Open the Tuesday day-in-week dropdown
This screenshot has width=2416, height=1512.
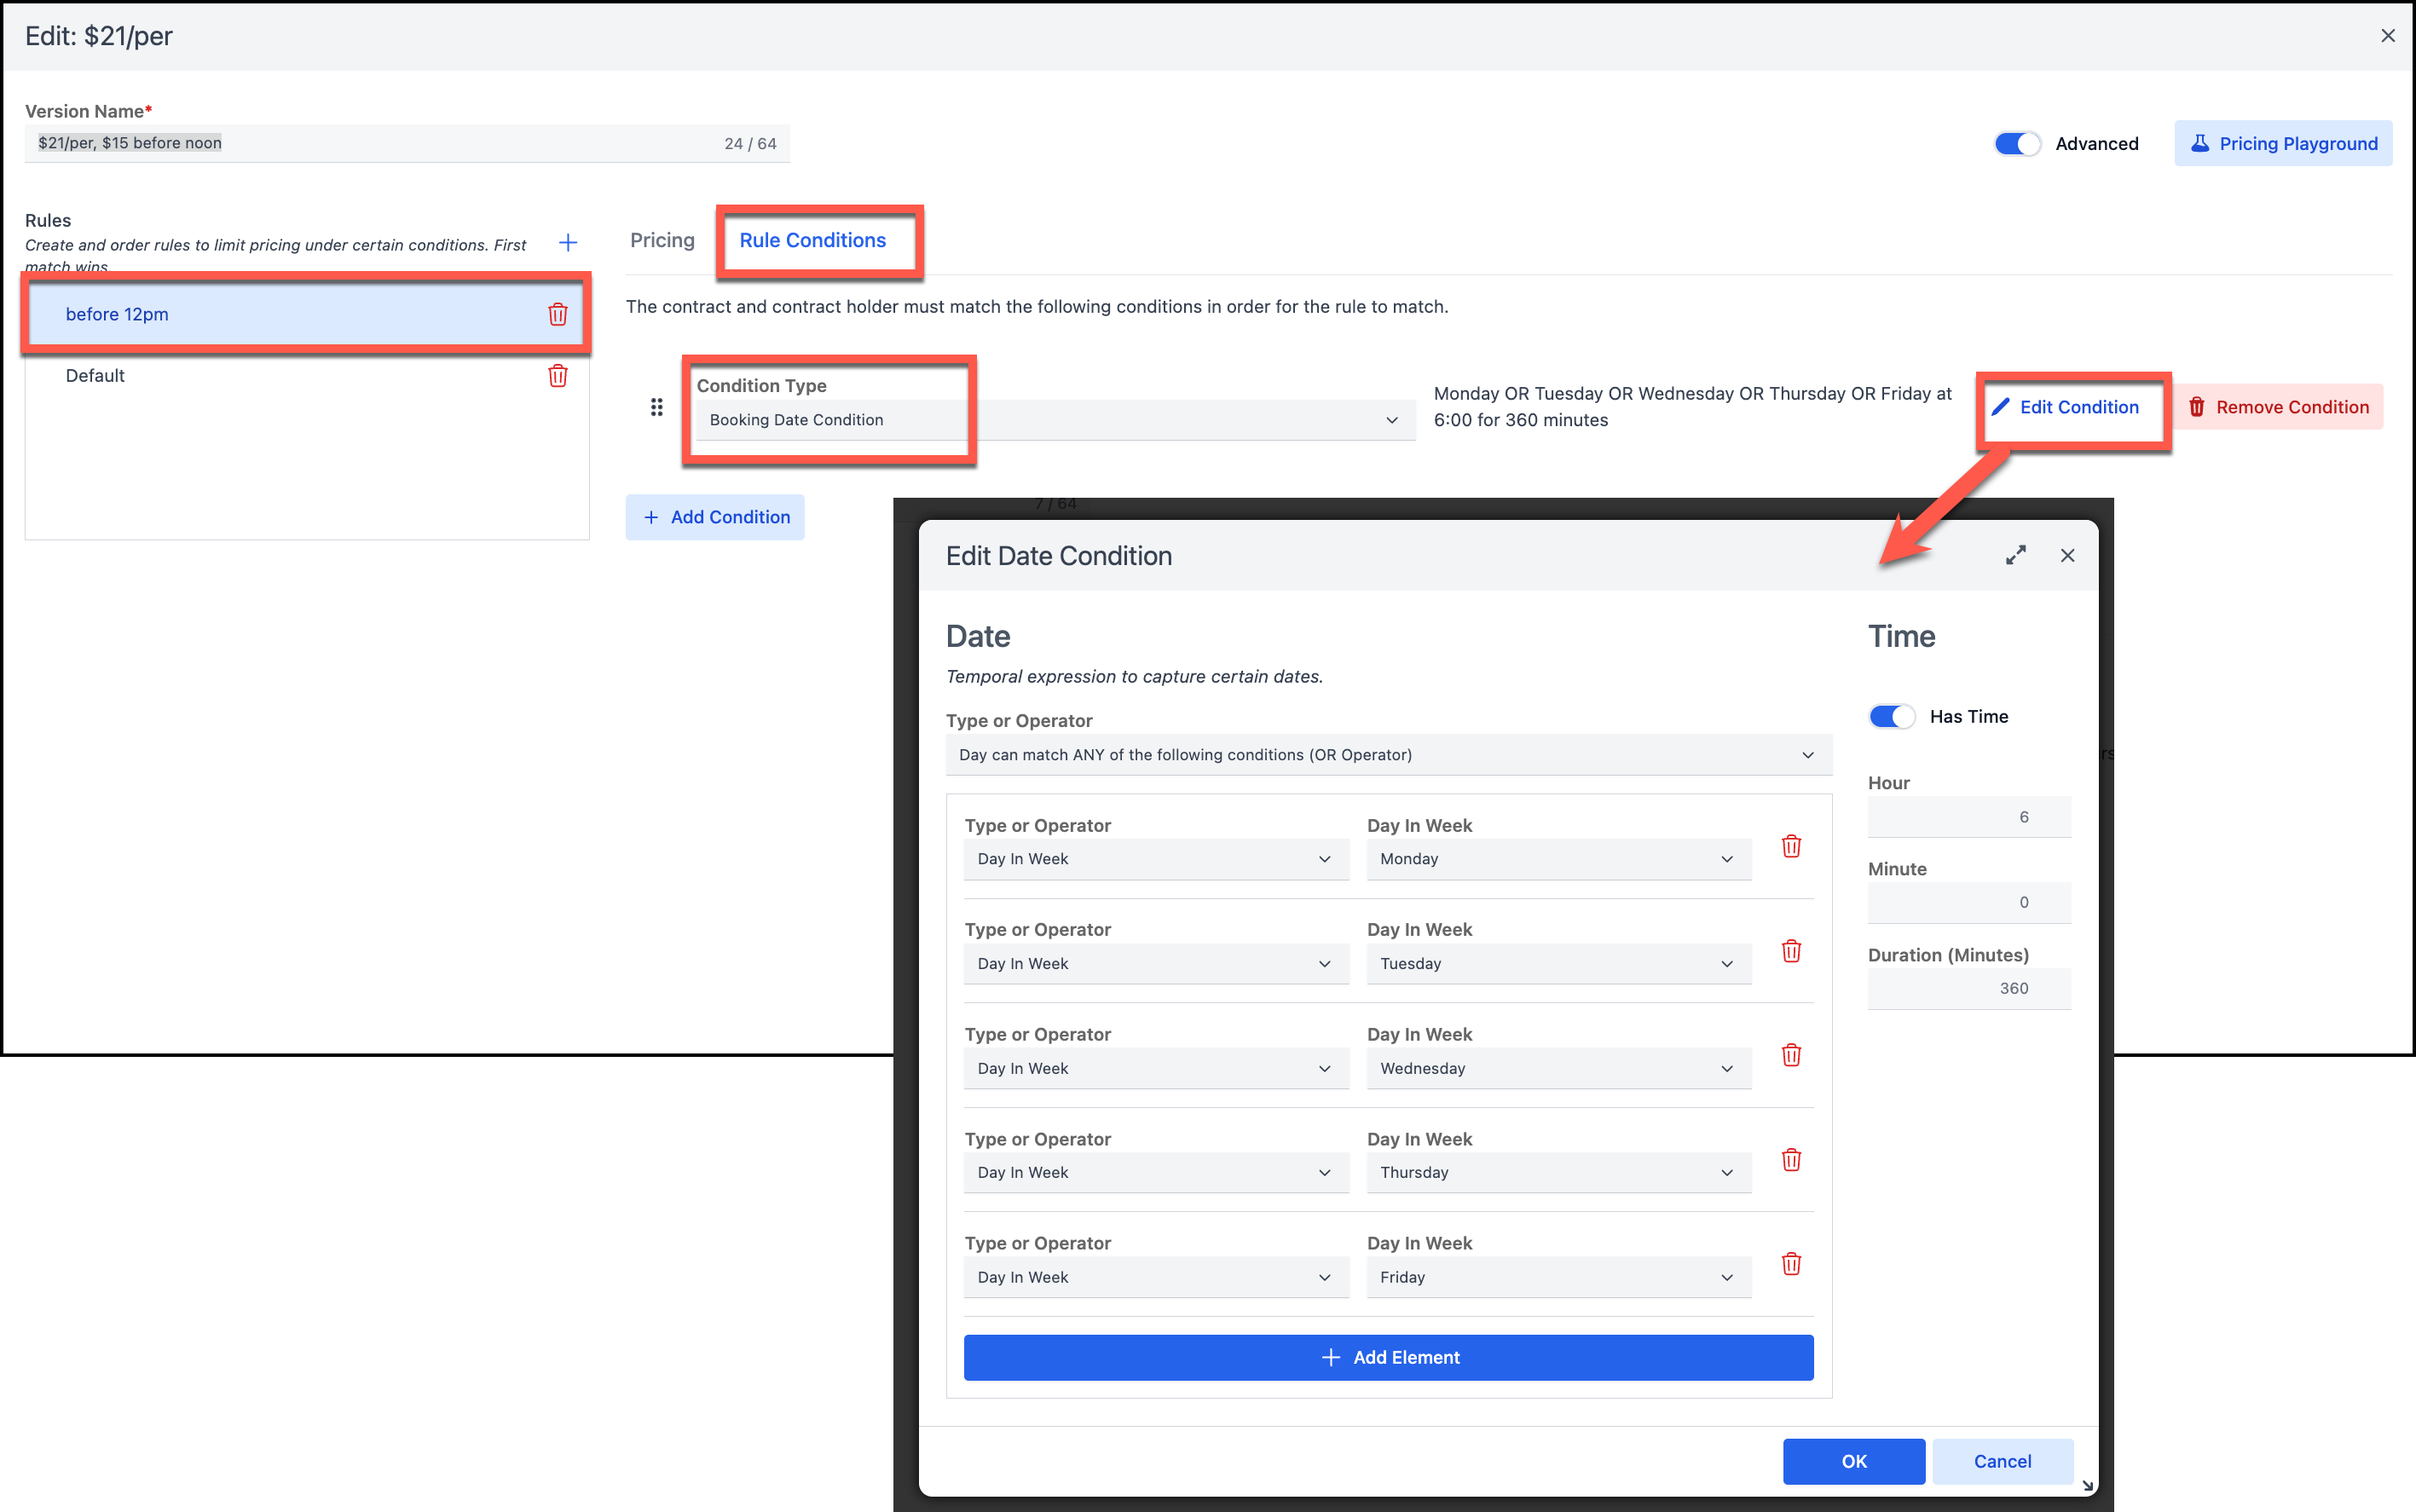[1557, 964]
